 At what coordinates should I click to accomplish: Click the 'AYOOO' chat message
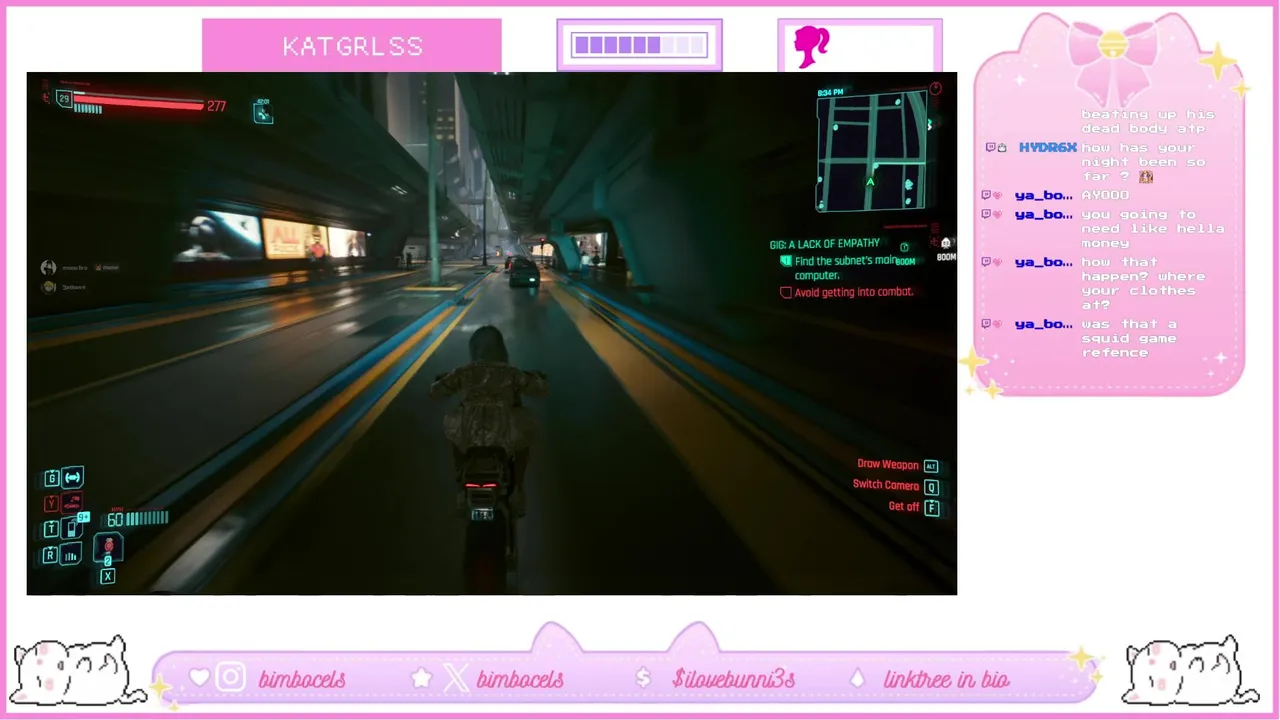(x=1105, y=195)
